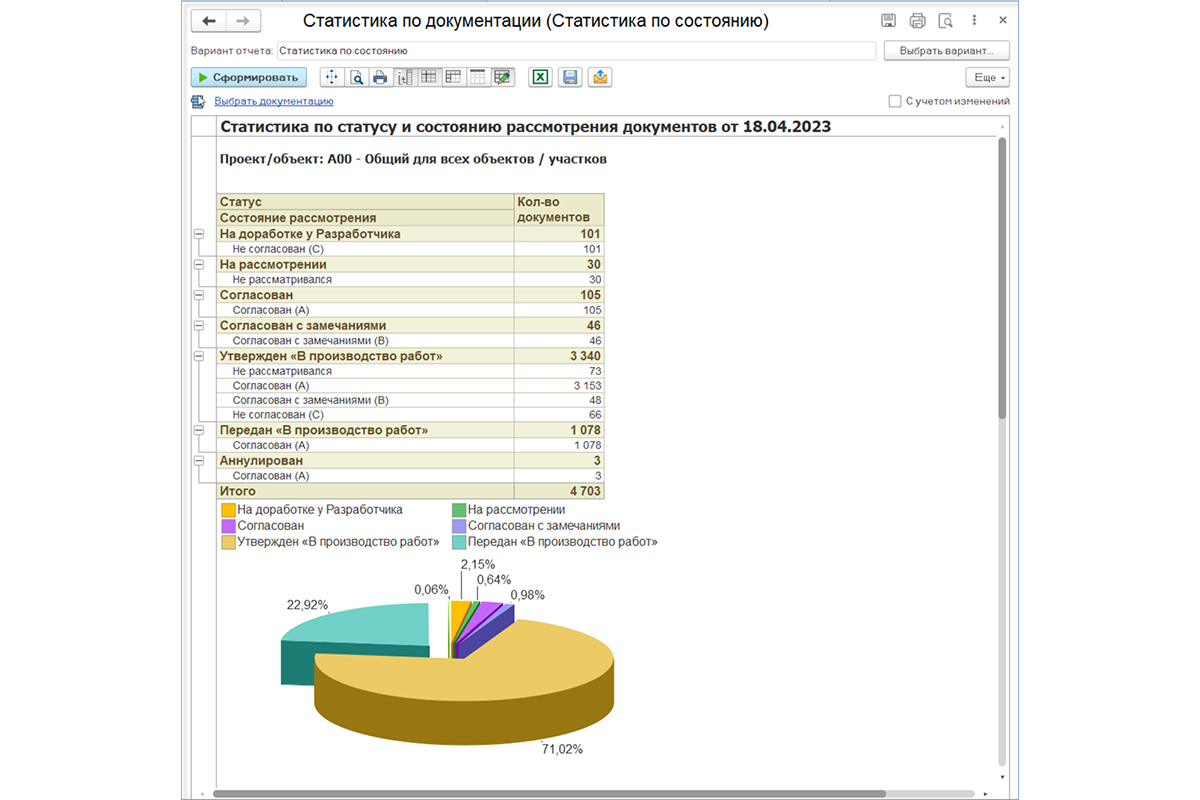1200x800 pixels.
Task: Open the three-dots more menu in title bar
Action: pos(974,20)
